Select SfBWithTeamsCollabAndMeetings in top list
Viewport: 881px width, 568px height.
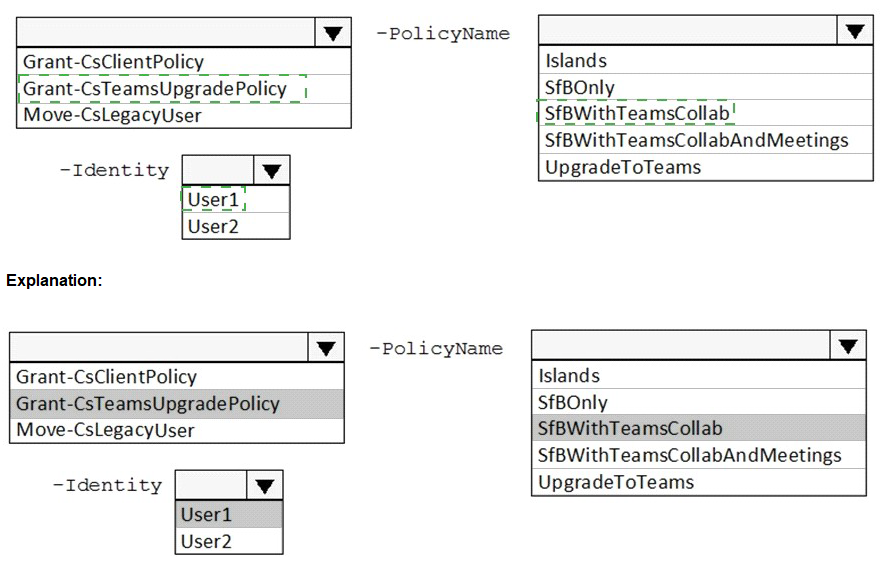point(696,140)
